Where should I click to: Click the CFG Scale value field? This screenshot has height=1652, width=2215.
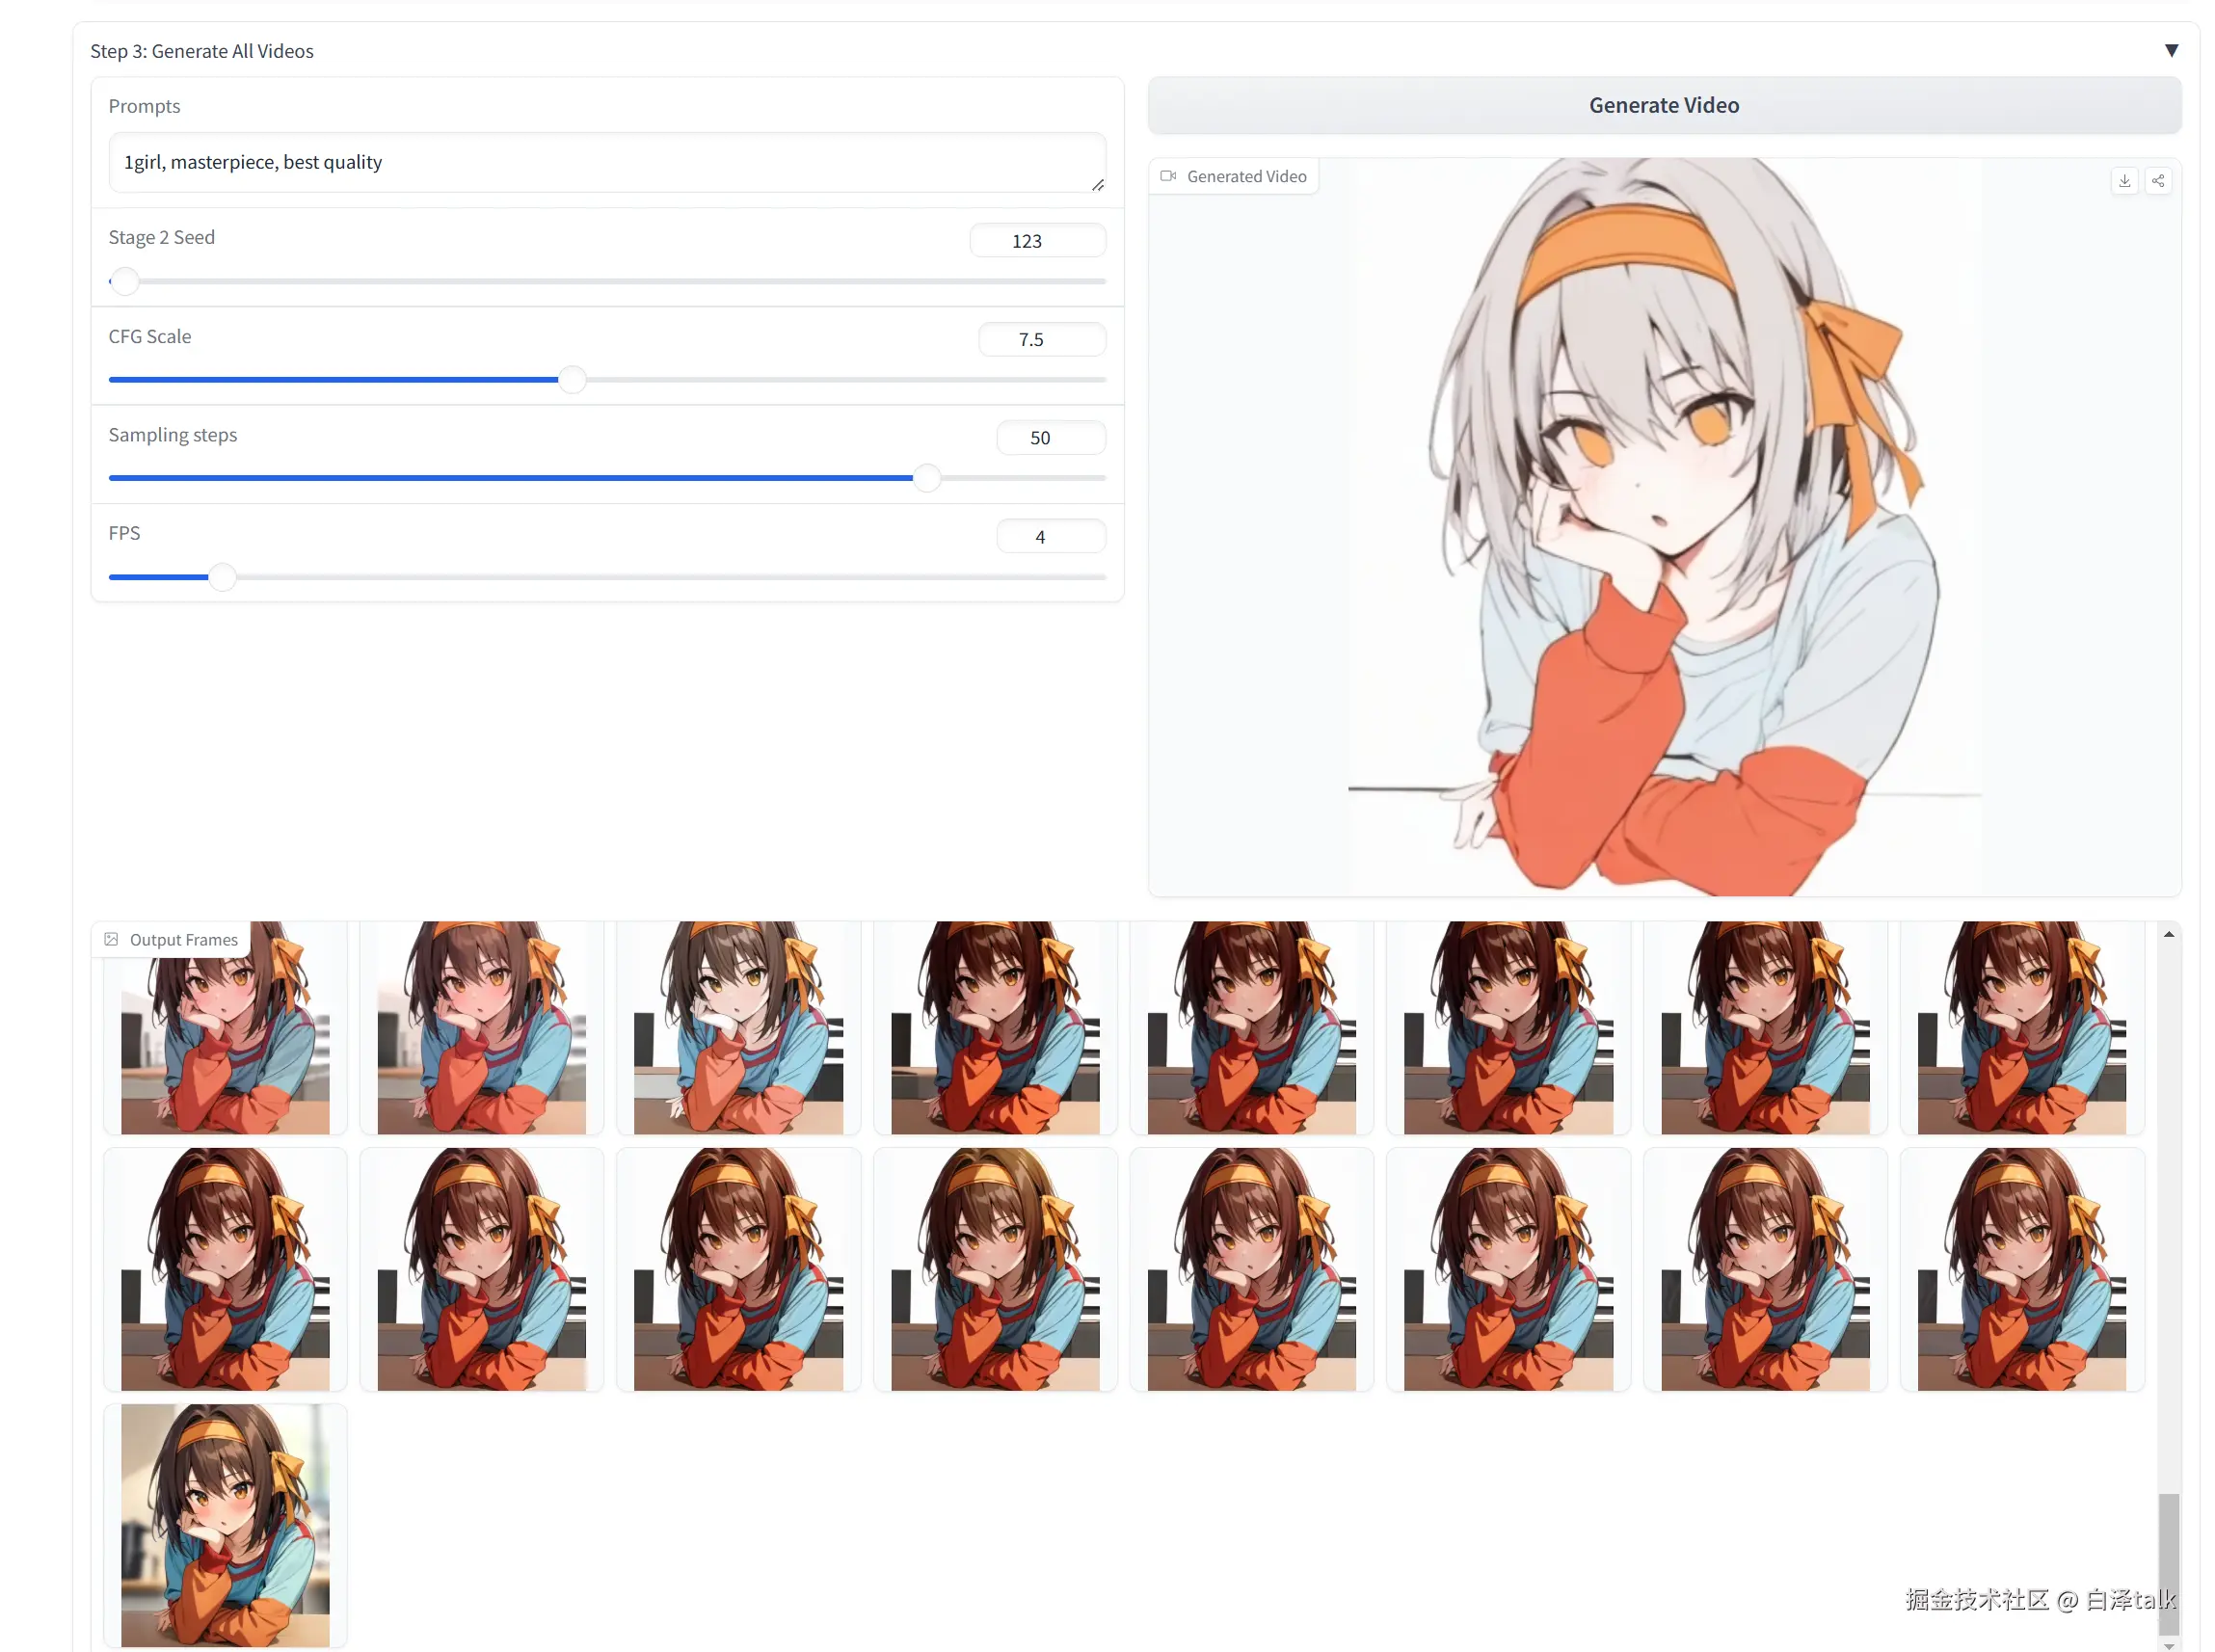(1041, 339)
